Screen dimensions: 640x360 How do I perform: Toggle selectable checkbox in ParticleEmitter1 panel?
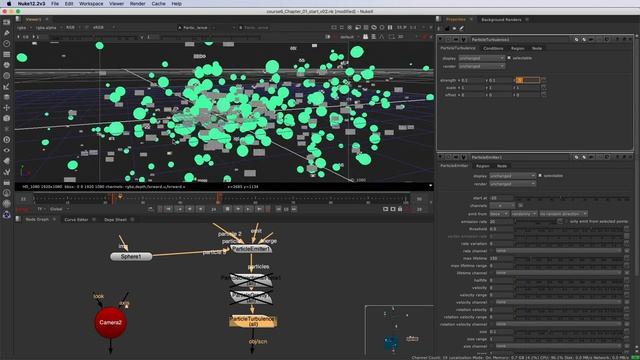[x=540, y=176]
